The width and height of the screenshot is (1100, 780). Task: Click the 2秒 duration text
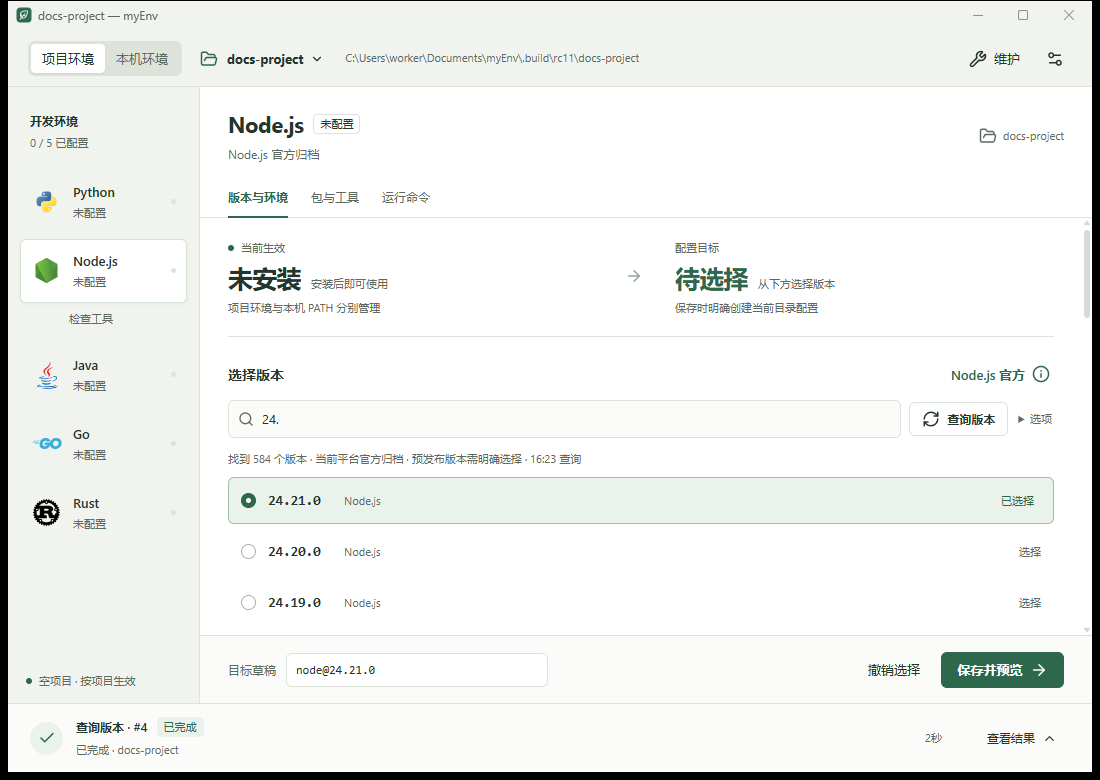click(933, 738)
